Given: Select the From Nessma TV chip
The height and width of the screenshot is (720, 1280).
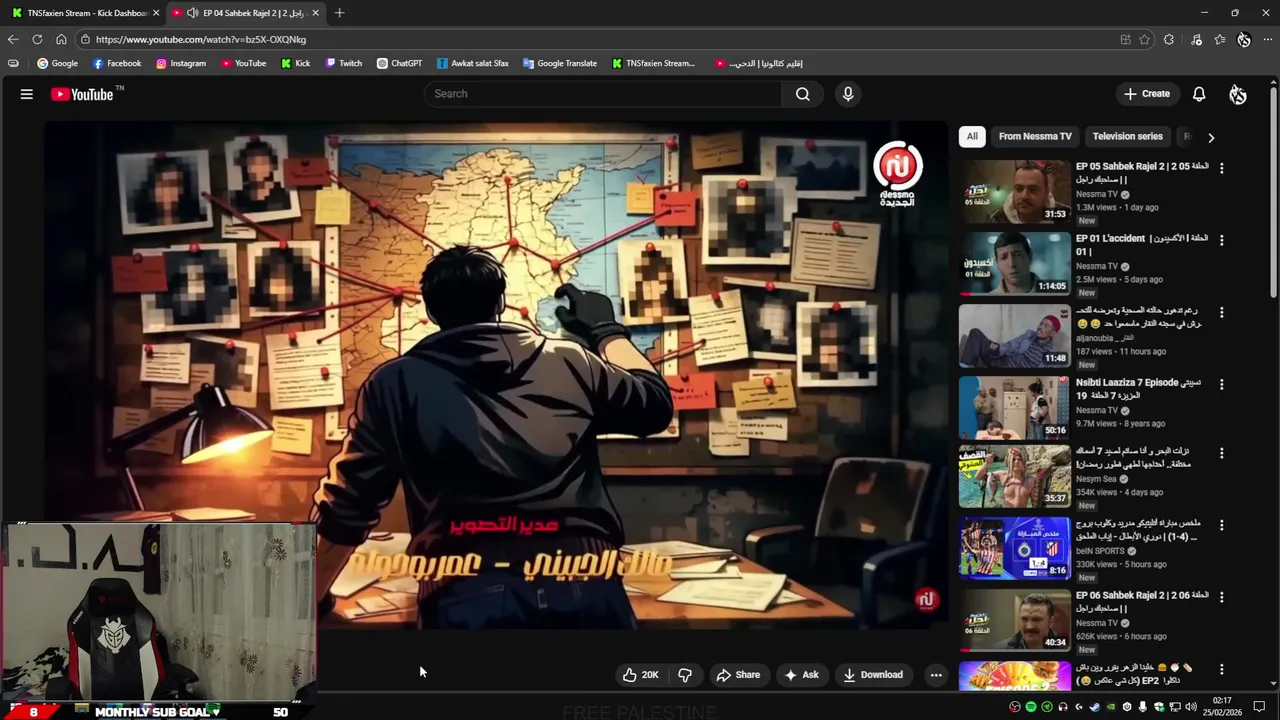Looking at the screenshot, I should coord(1035,136).
